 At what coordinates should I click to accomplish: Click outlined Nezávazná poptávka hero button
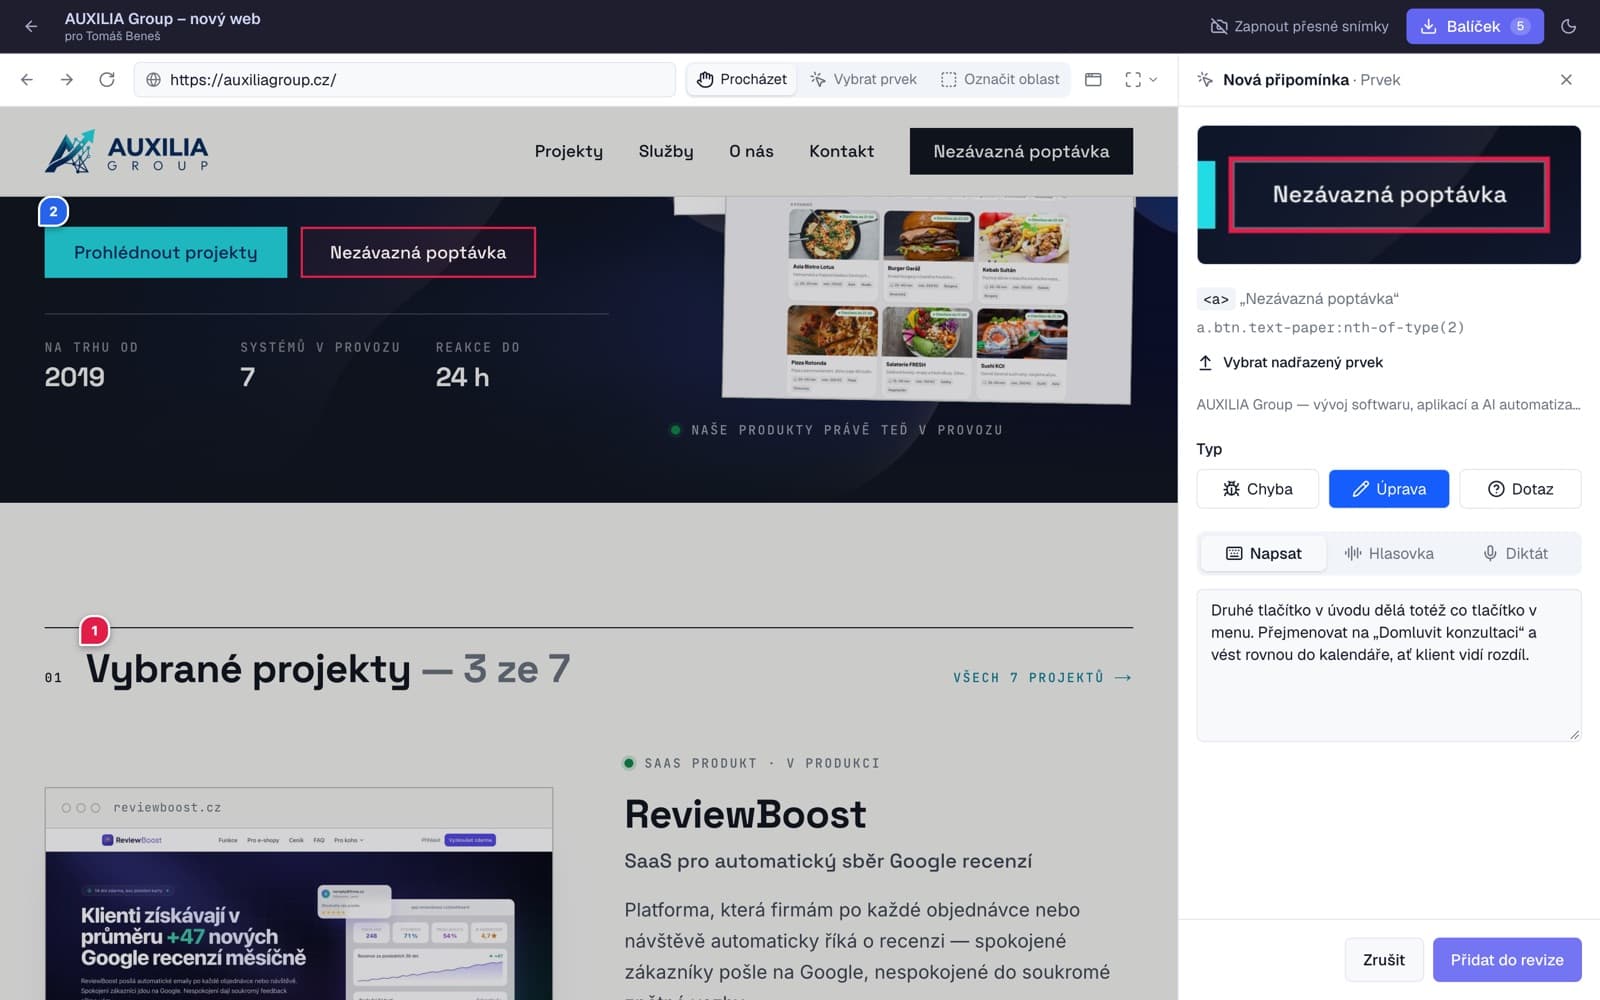[418, 252]
